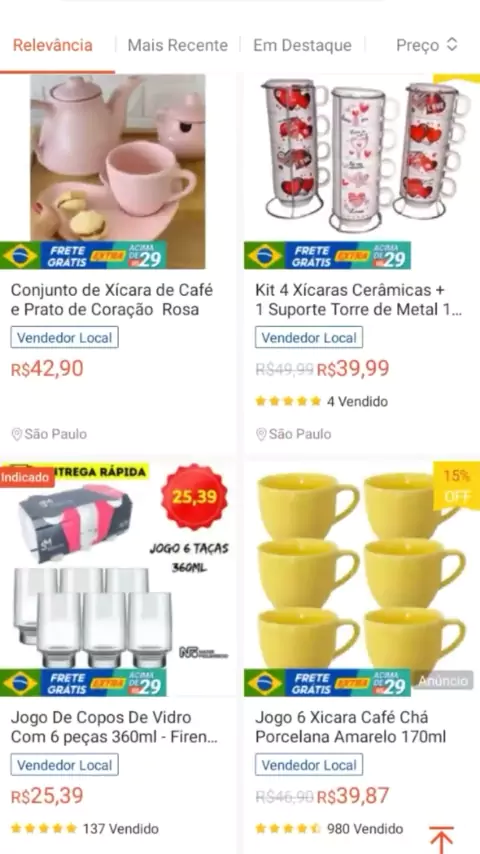Tap the 15% OFF discount badge
The height and width of the screenshot is (854, 480).
457,486
